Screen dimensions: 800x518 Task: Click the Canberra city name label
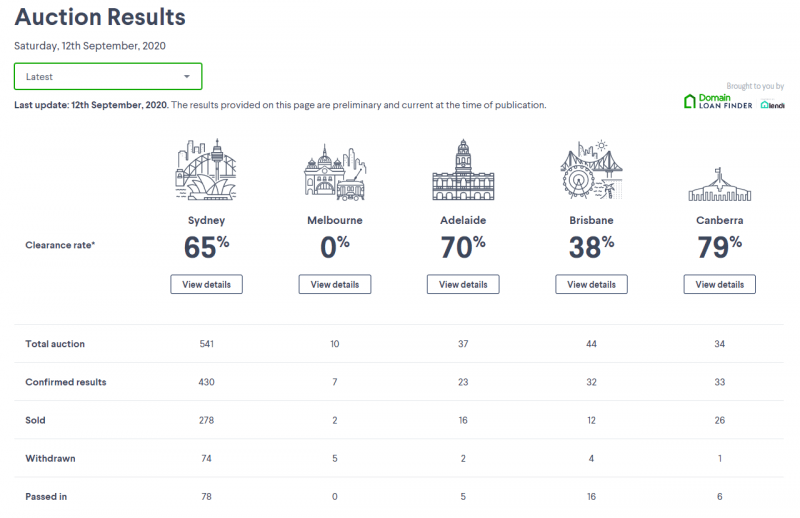pyautogui.click(x=719, y=220)
